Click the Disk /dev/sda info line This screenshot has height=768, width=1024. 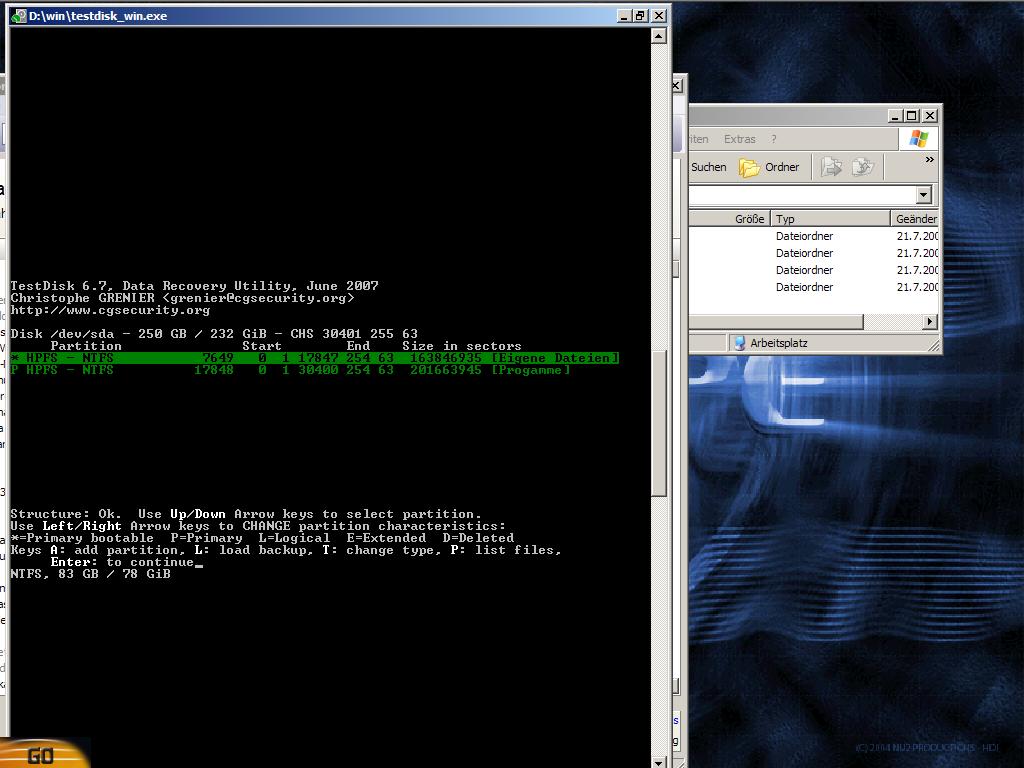click(214, 334)
